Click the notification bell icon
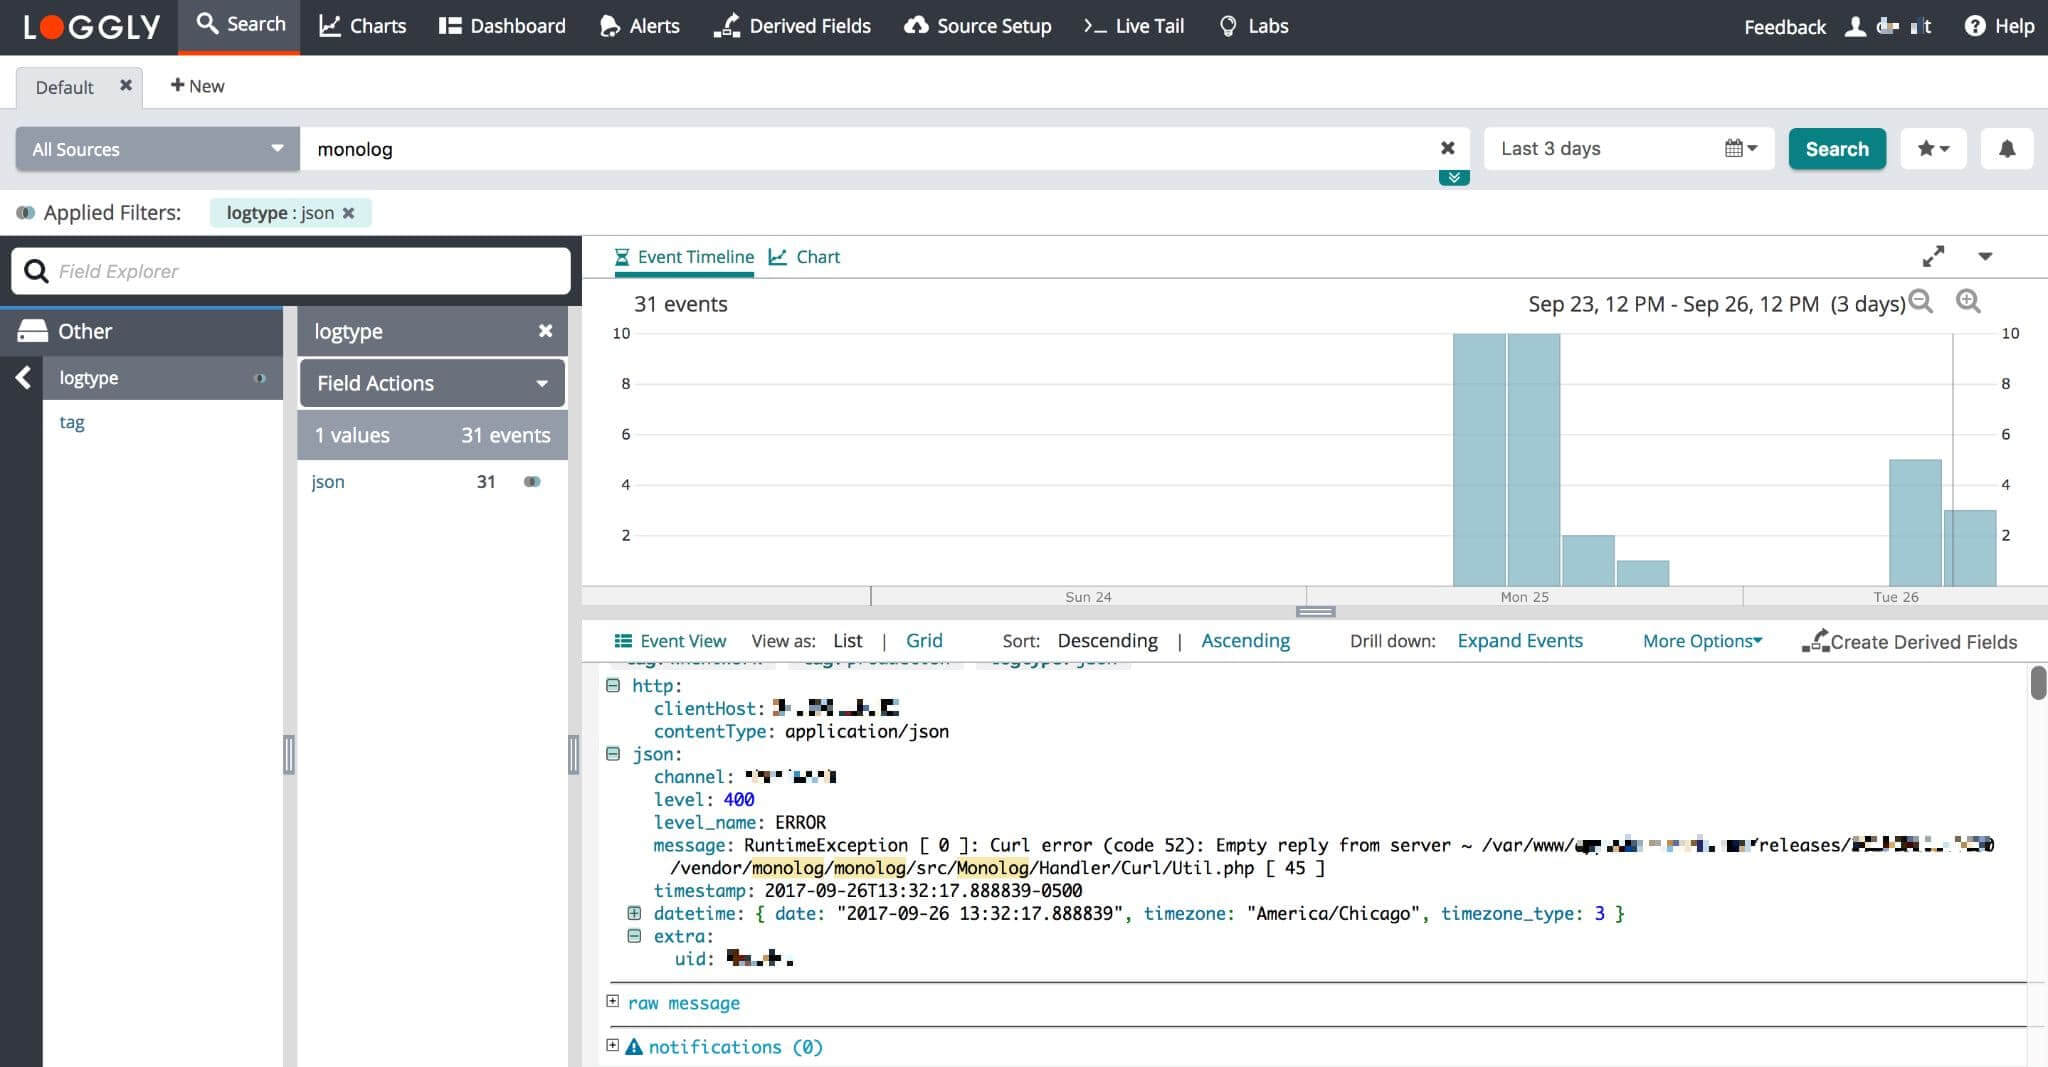The image size is (2048, 1067). click(x=2007, y=148)
